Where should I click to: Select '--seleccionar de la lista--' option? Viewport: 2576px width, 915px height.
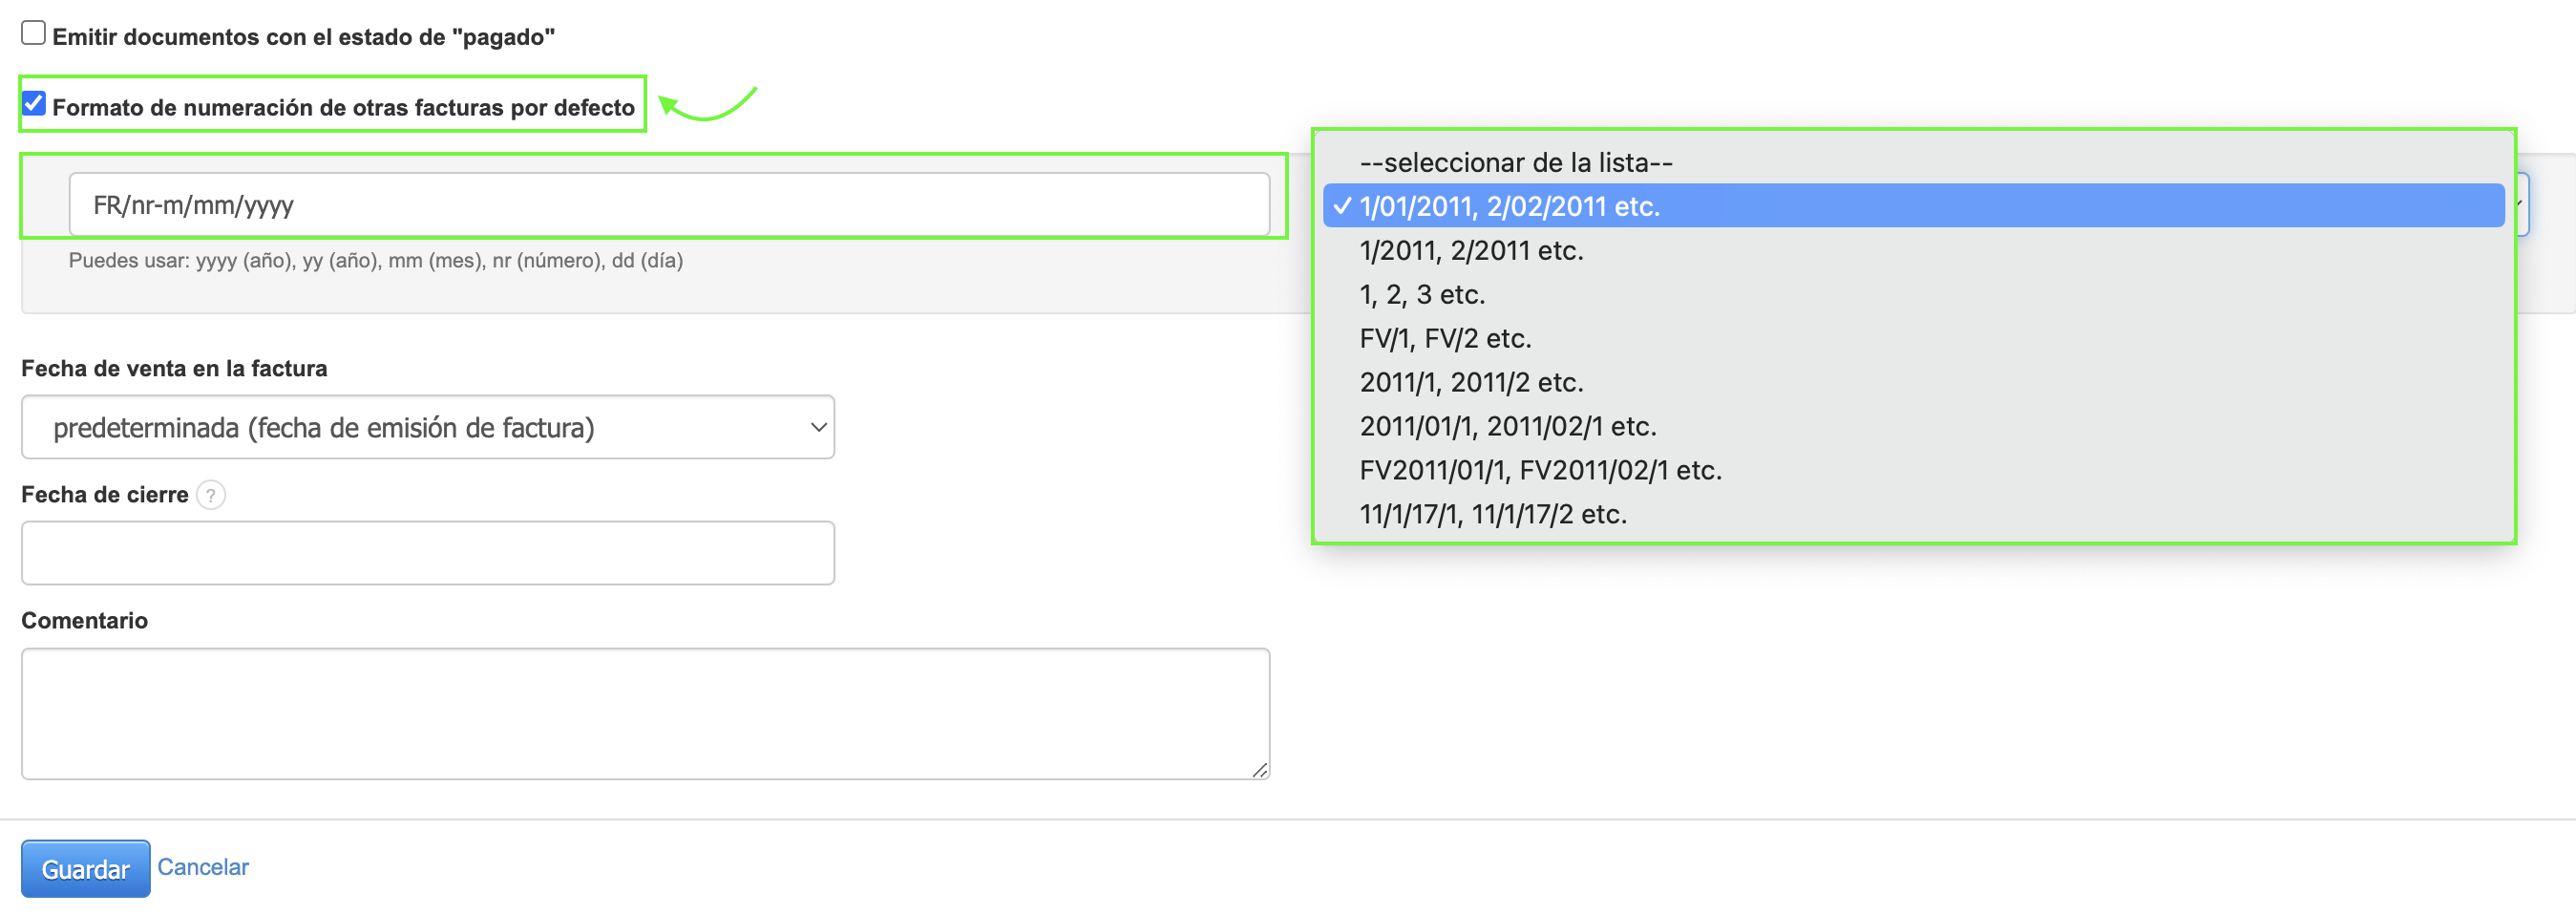click(x=1515, y=162)
